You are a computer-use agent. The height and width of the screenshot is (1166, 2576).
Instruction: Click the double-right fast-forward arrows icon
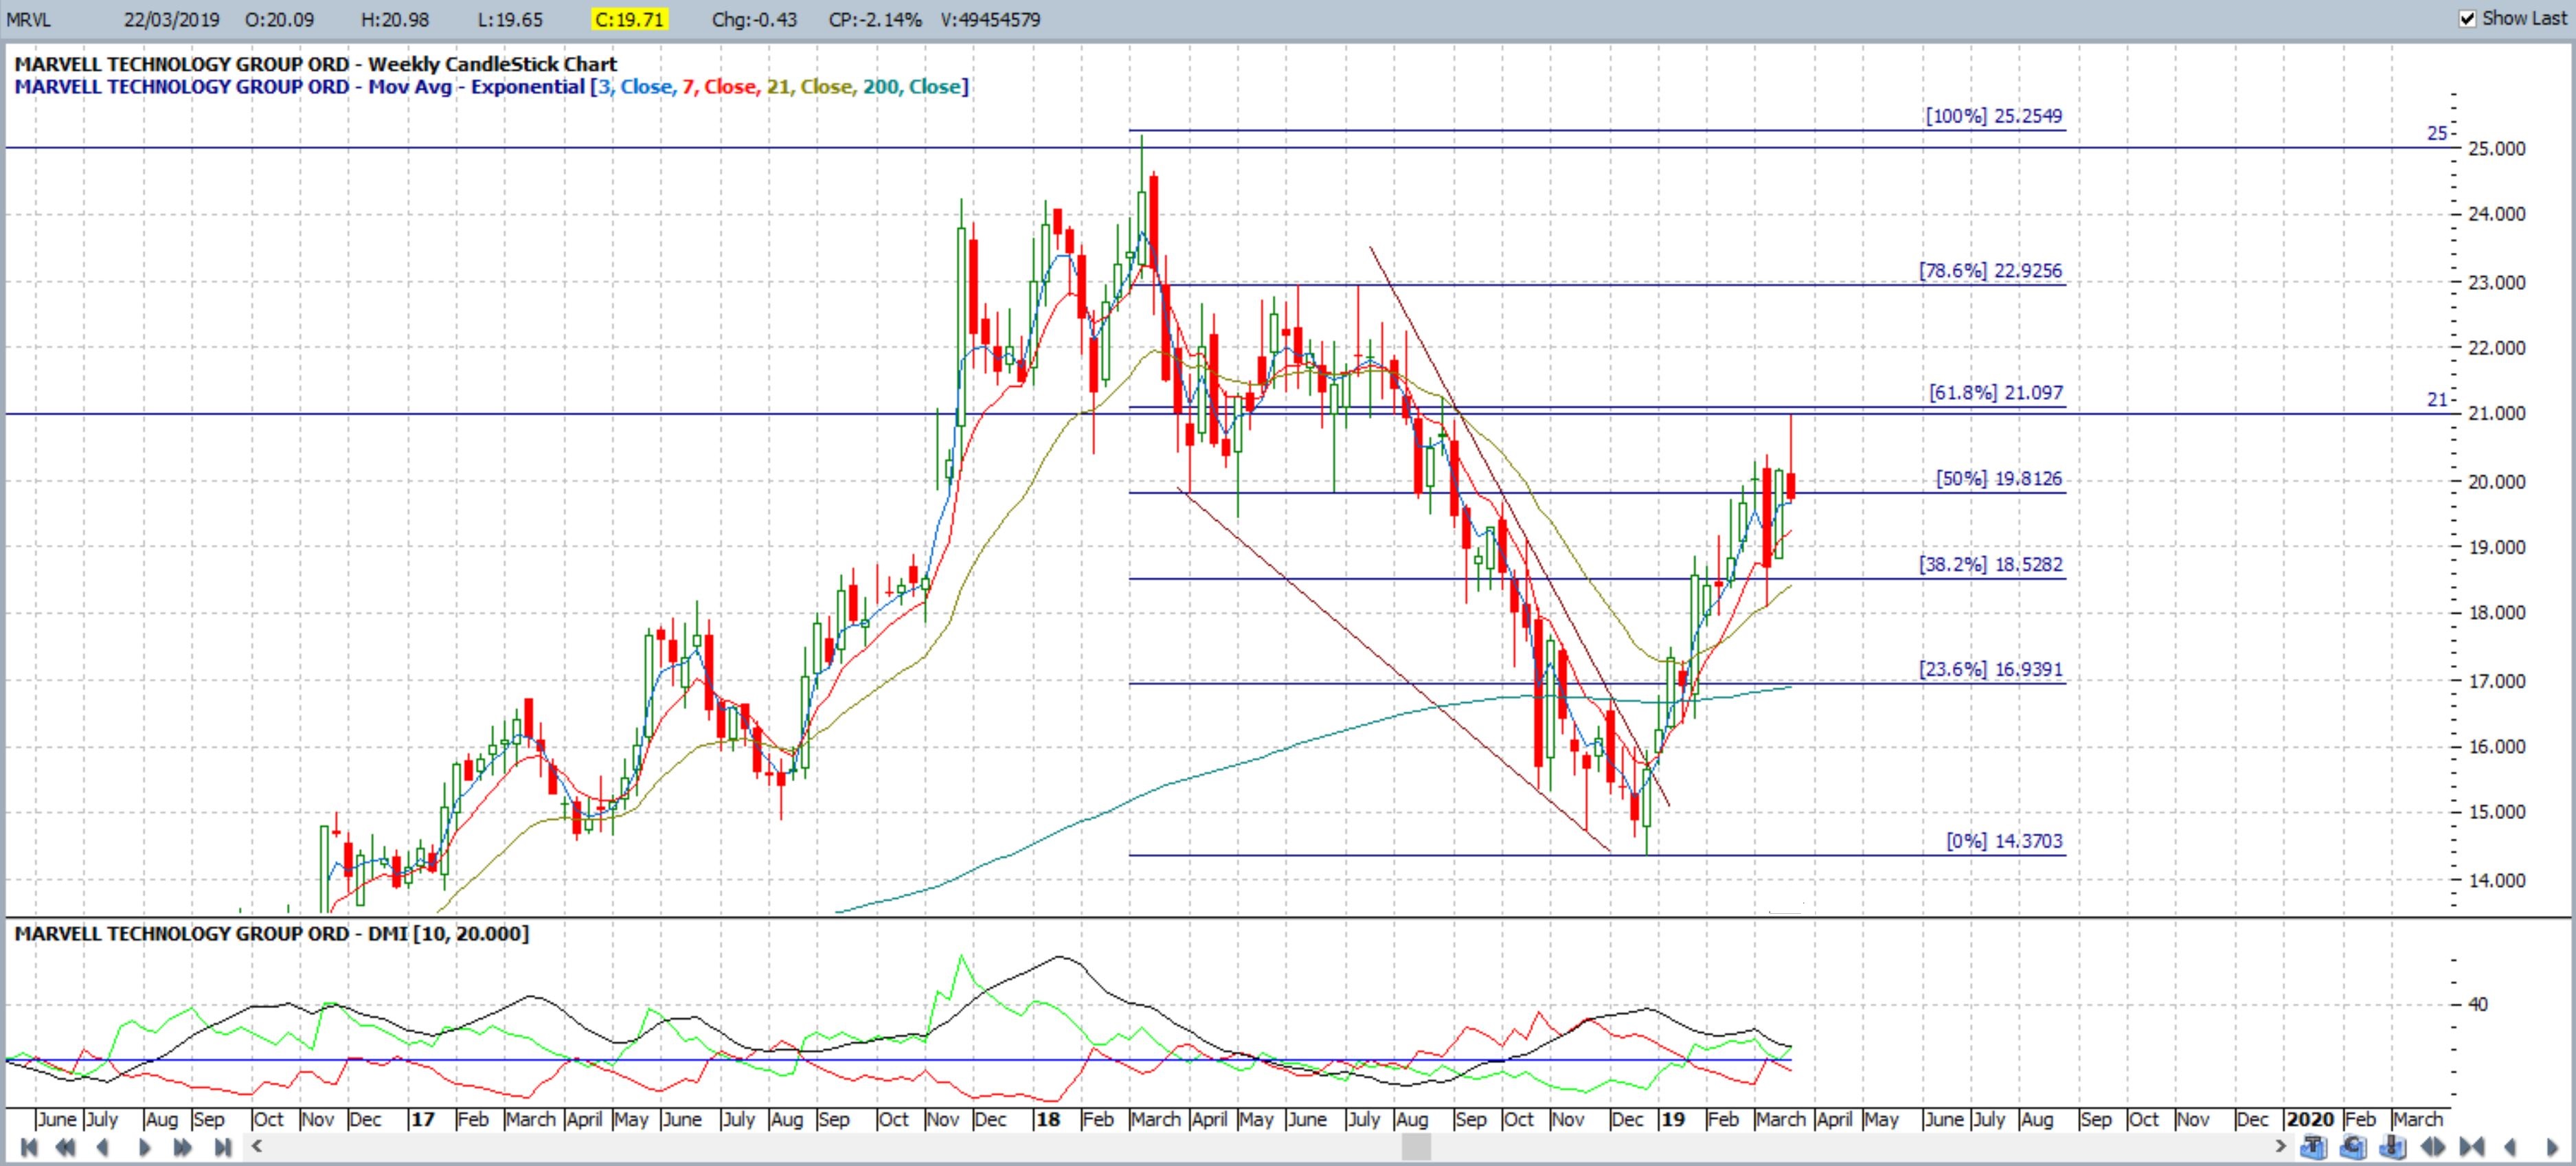pyautogui.click(x=183, y=1147)
